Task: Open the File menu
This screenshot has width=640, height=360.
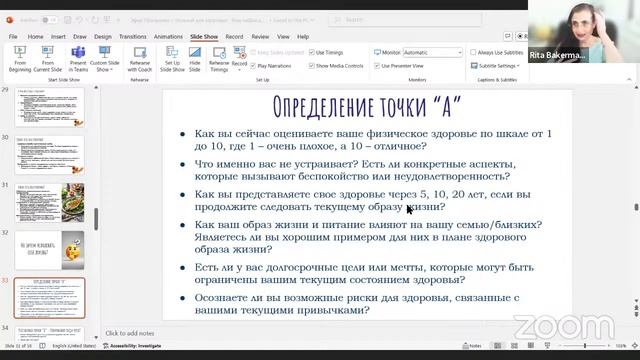Action: (13, 36)
